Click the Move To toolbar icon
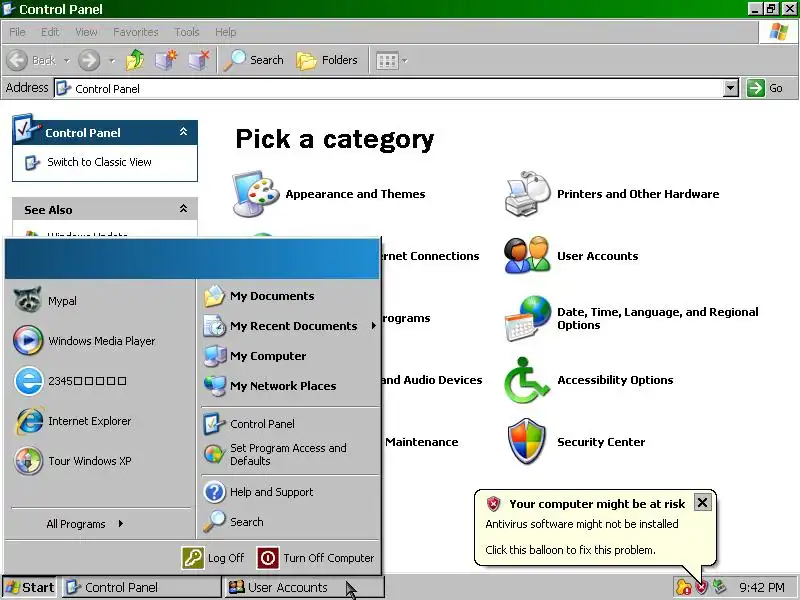 [x=166, y=60]
